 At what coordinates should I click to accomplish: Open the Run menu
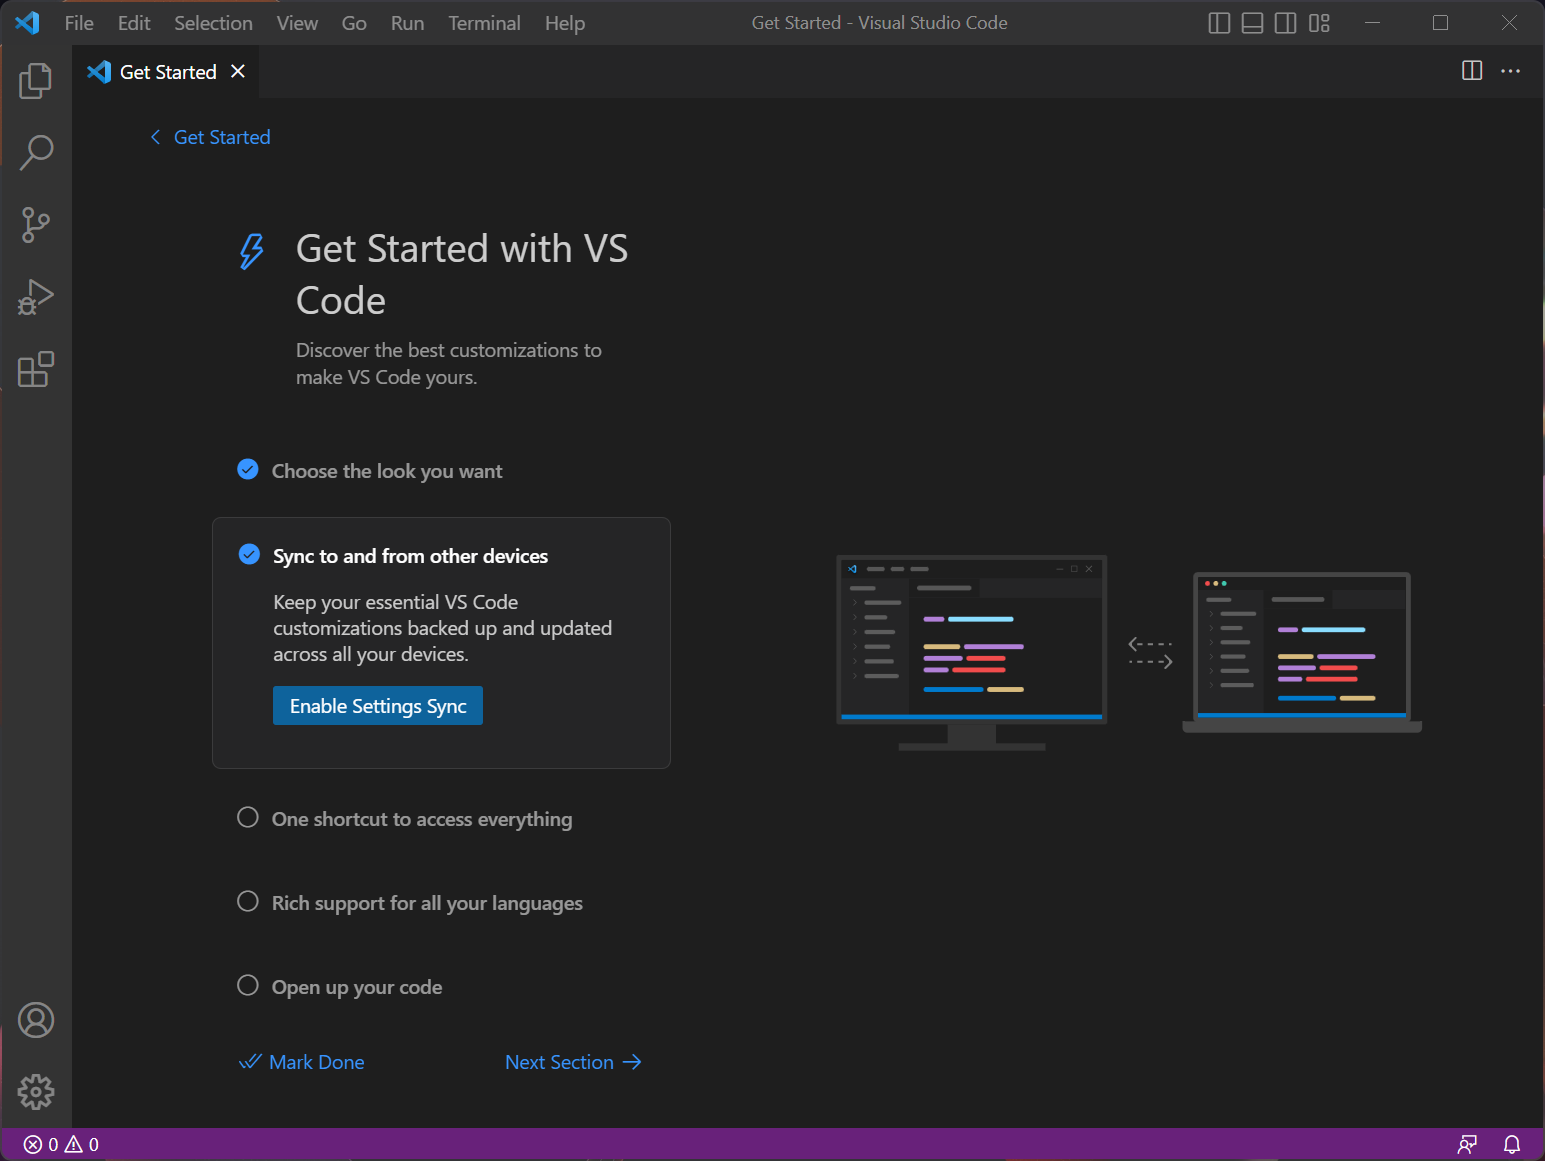[x=407, y=23]
